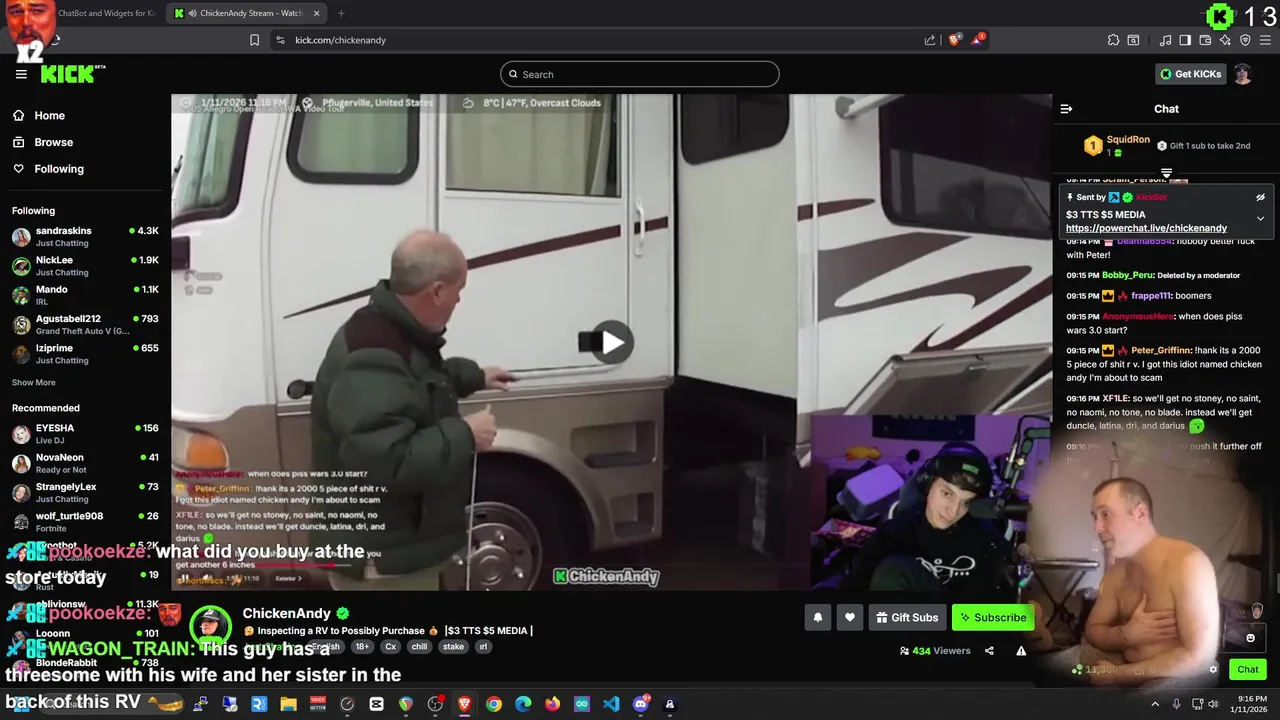Screen dimensions: 1280x720
Task: Open the media music note control
Action: 1165,40
